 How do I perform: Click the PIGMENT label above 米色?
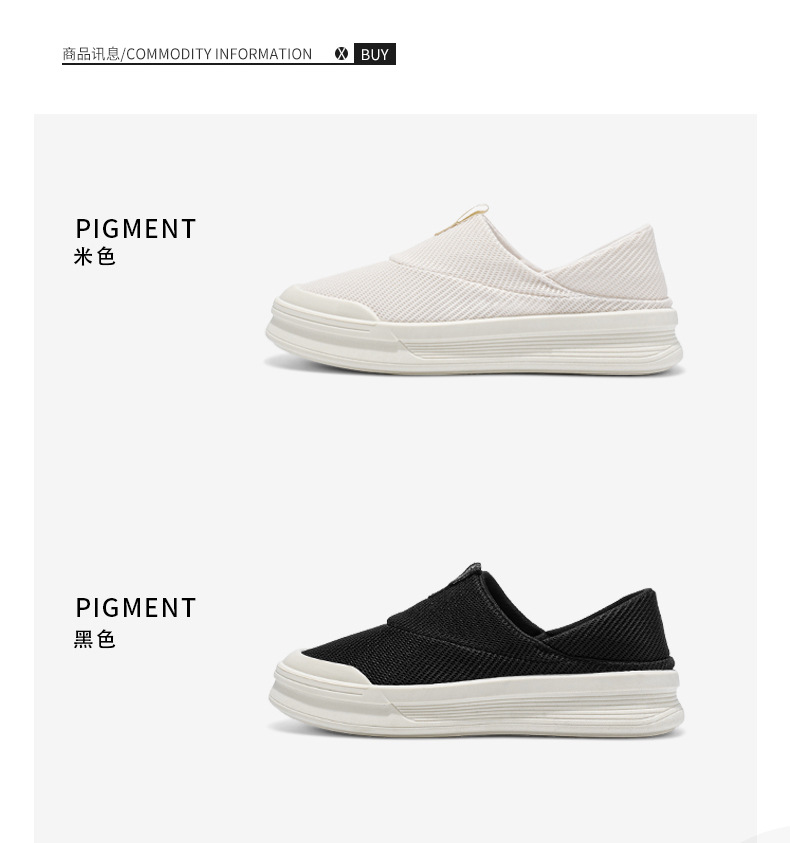coord(136,228)
